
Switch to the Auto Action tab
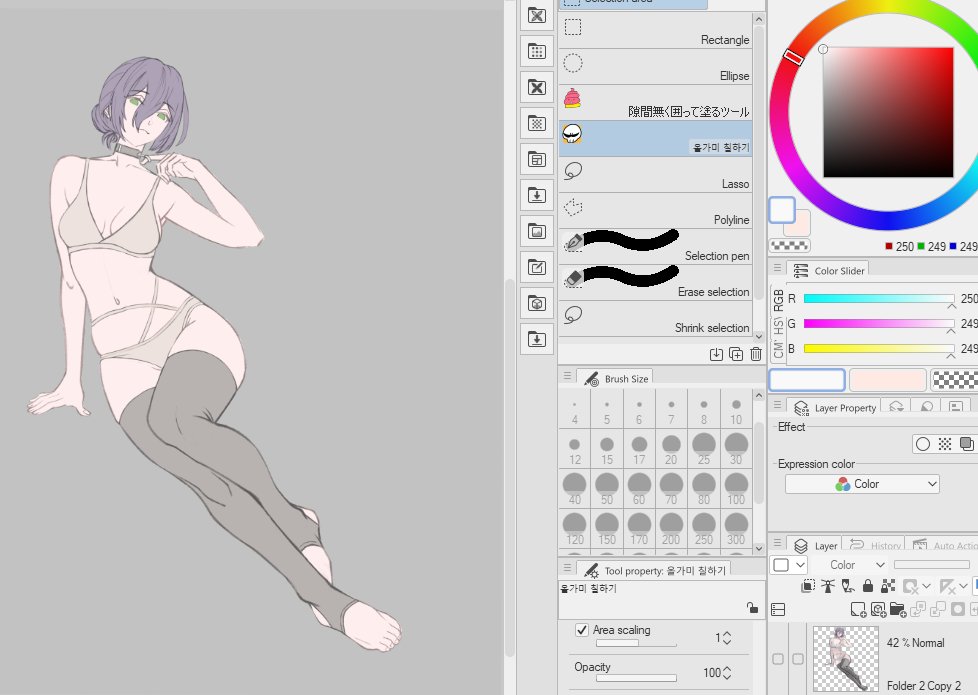tap(944, 546)
